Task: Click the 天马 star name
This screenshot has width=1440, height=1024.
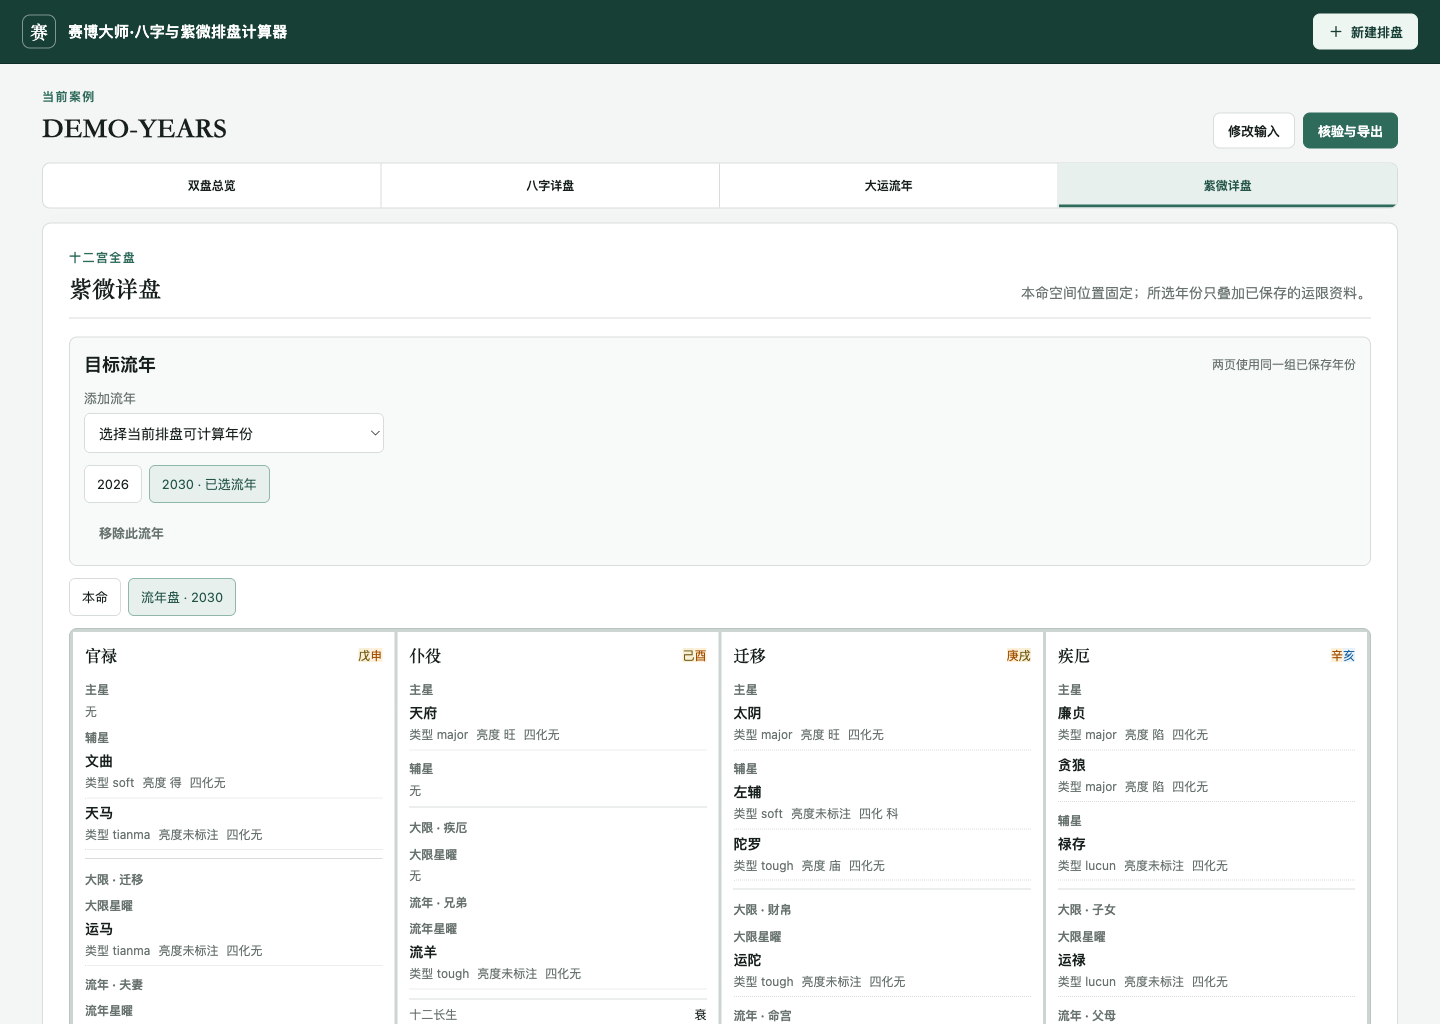Action: (99, 813)
